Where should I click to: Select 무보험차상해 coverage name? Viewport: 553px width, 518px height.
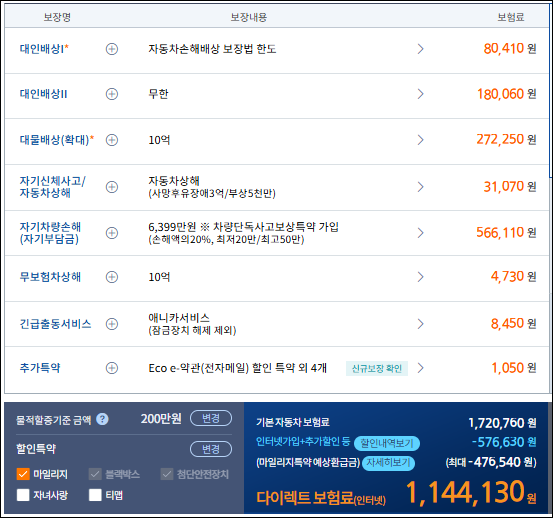[x=50, y=277]
